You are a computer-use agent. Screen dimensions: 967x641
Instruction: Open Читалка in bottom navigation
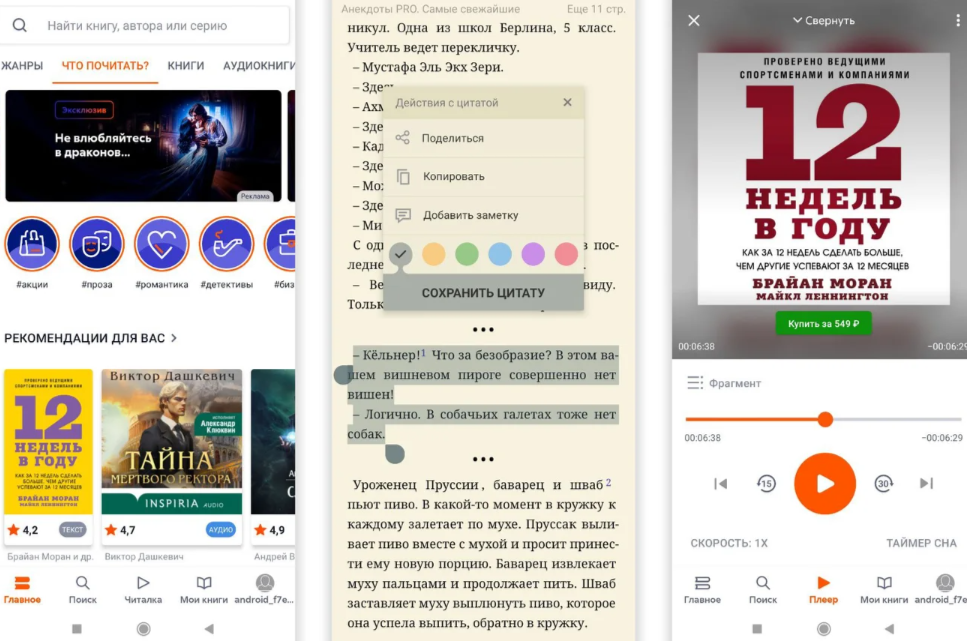tap(143, 590)
